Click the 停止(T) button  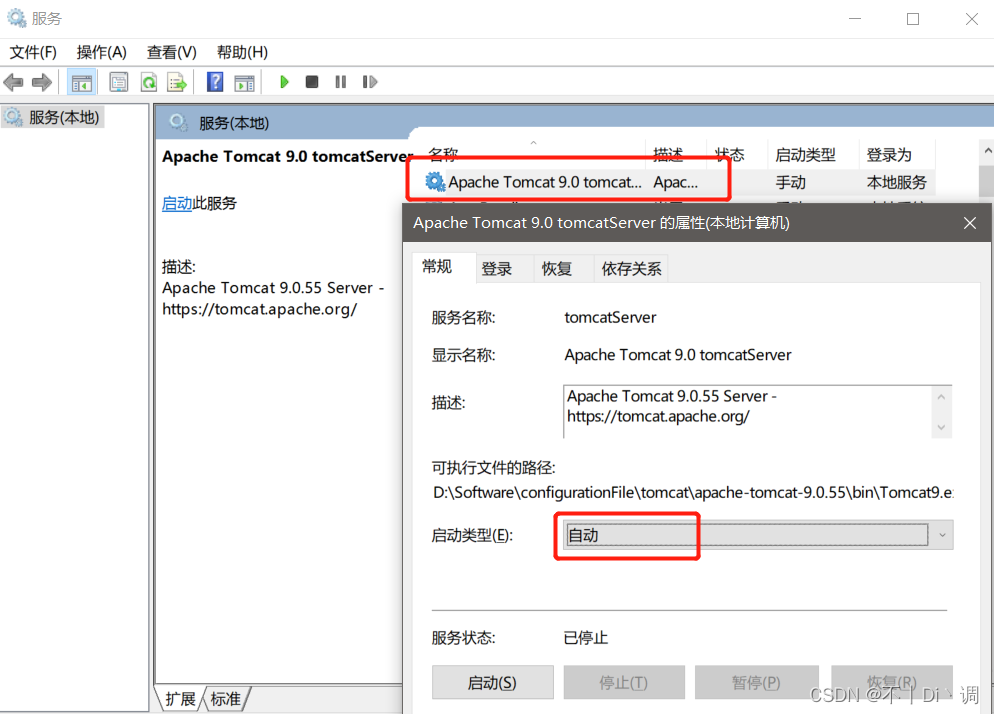tap(624, 682)
